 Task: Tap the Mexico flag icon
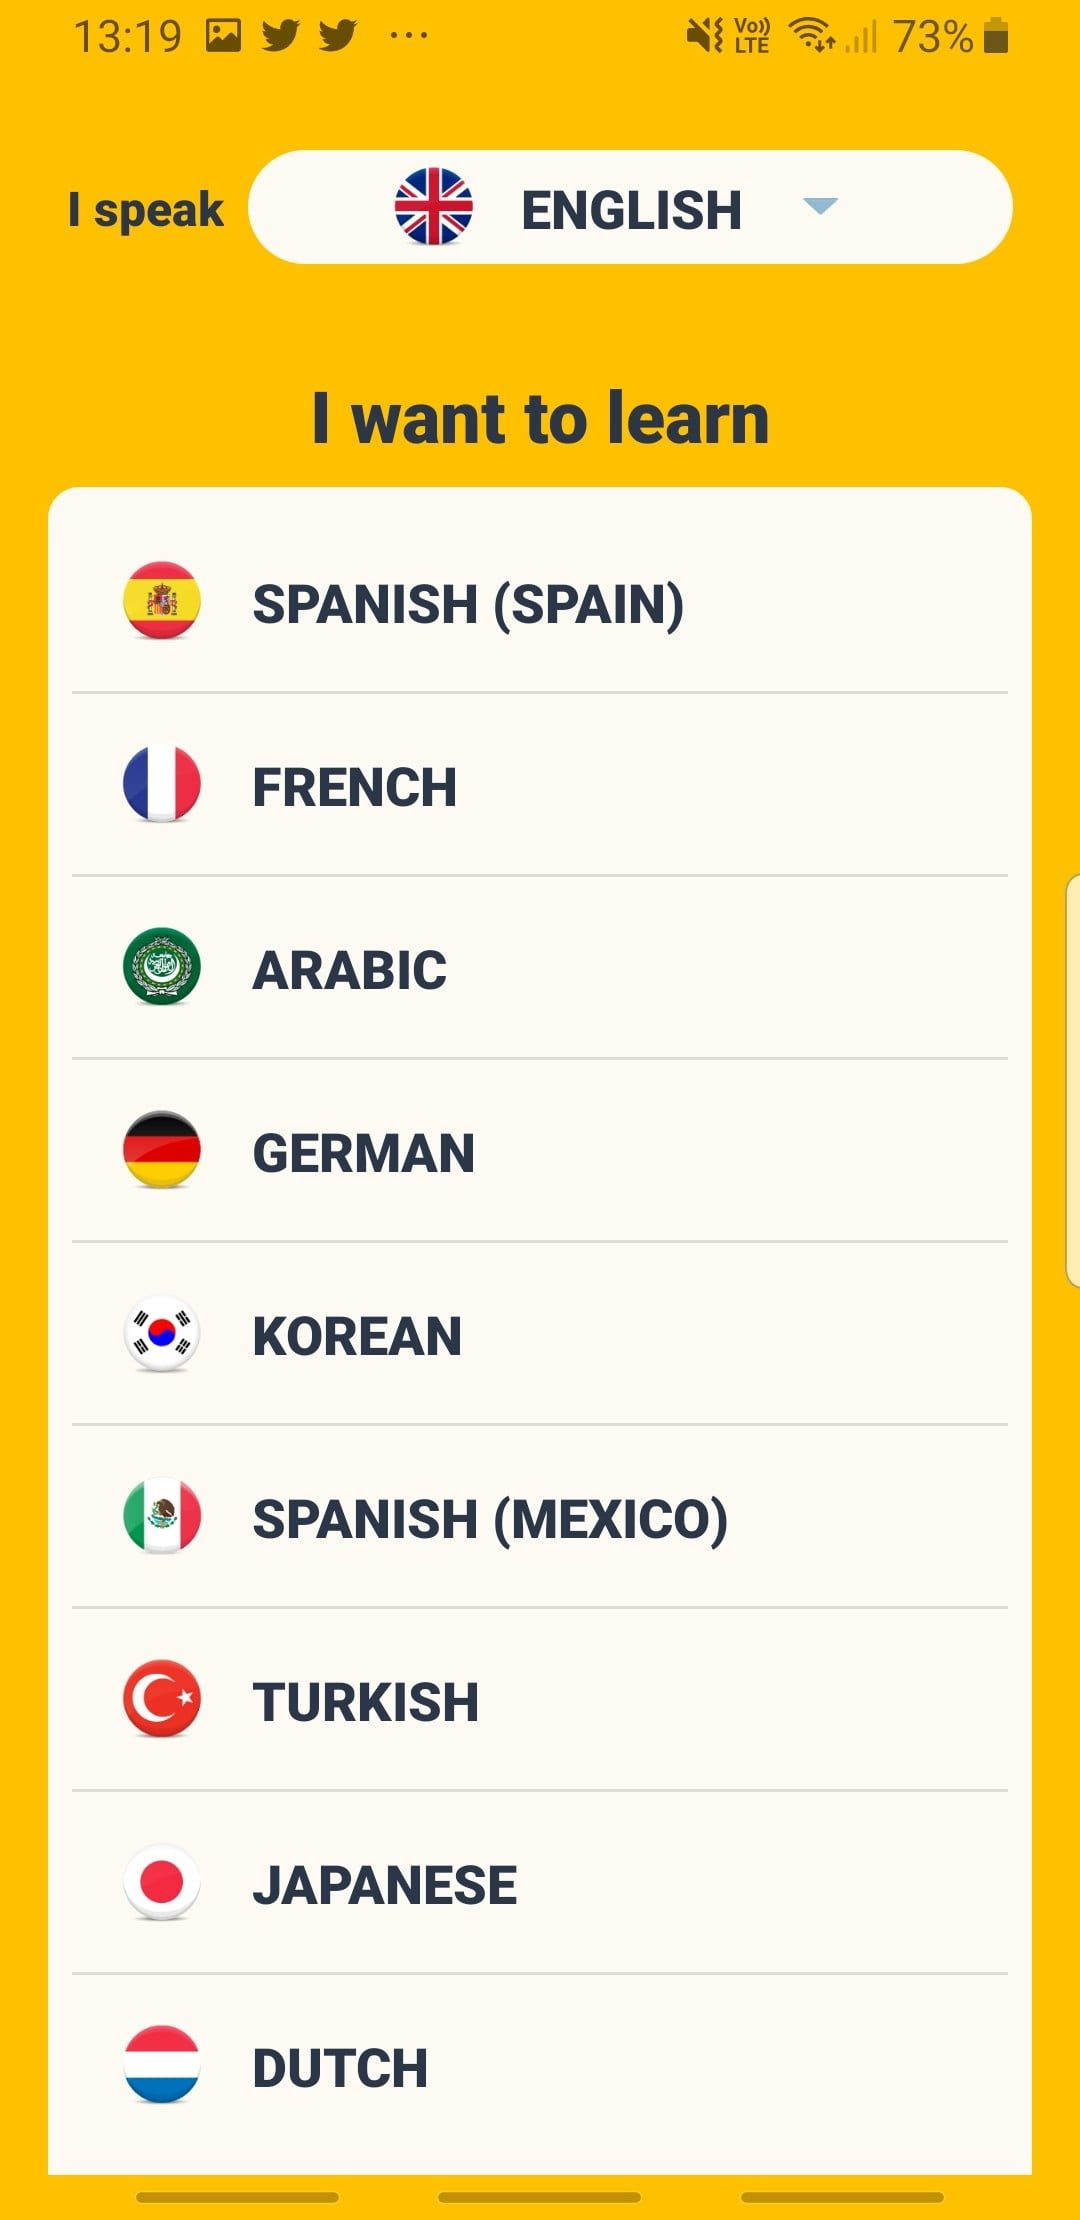(x=162, y=1516)
